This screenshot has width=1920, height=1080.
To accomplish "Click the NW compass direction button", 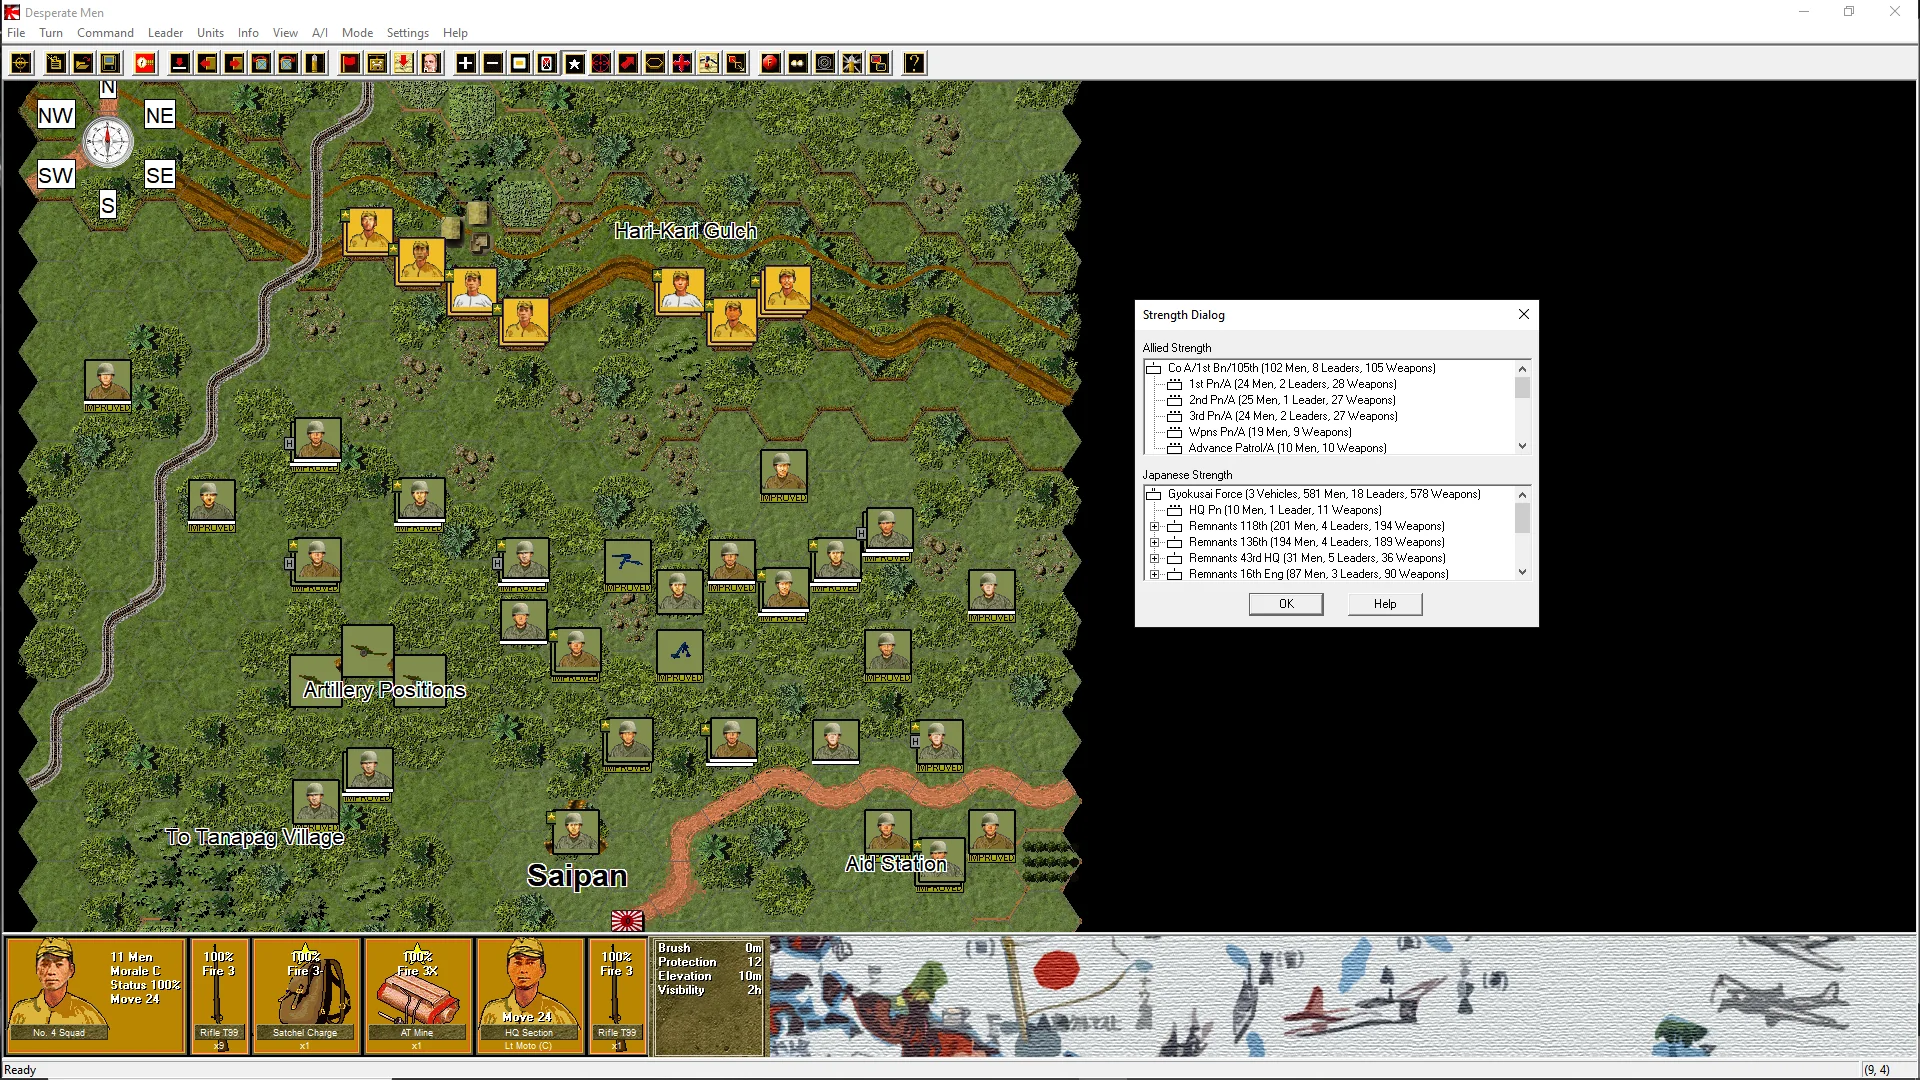I will (56, 115).
